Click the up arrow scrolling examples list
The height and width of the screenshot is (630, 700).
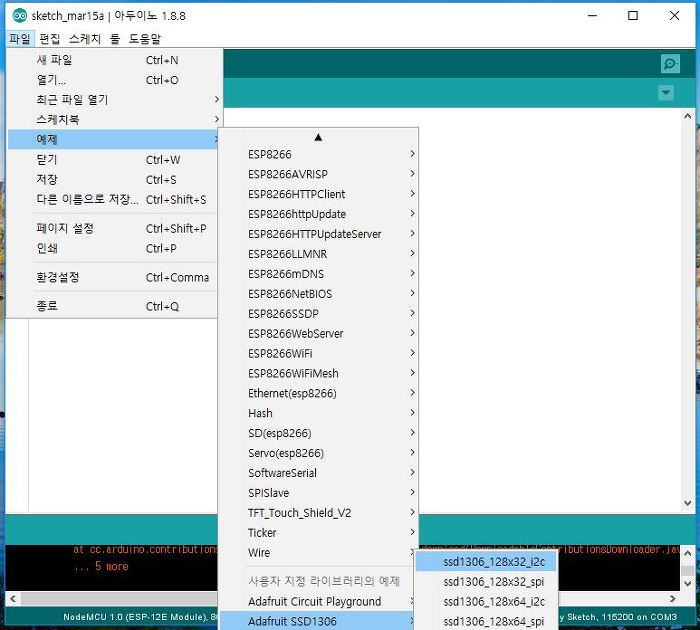click(x=318, y=137)
